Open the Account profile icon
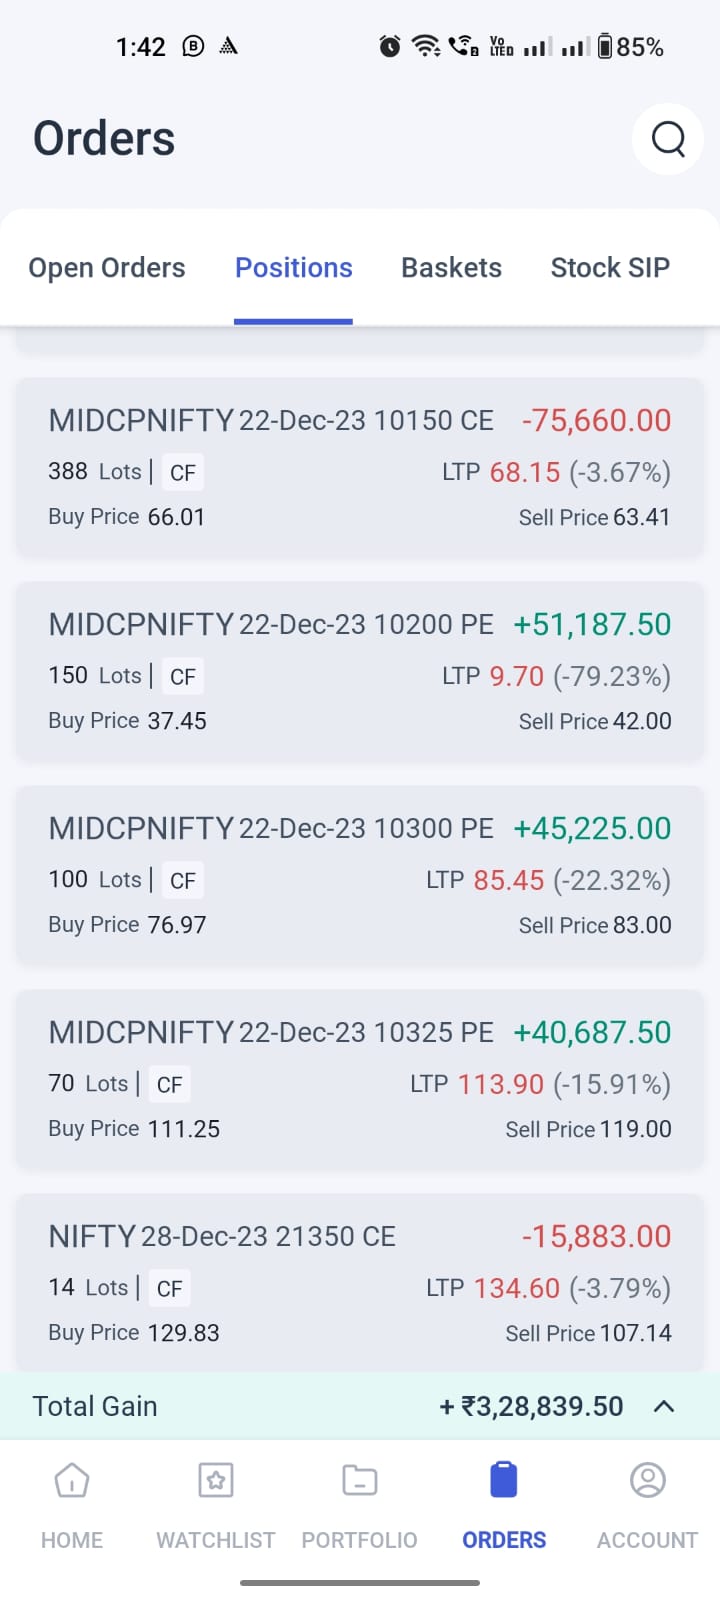The width and height of the screenshot is (720, 1600). click(x=647, y=1480)
